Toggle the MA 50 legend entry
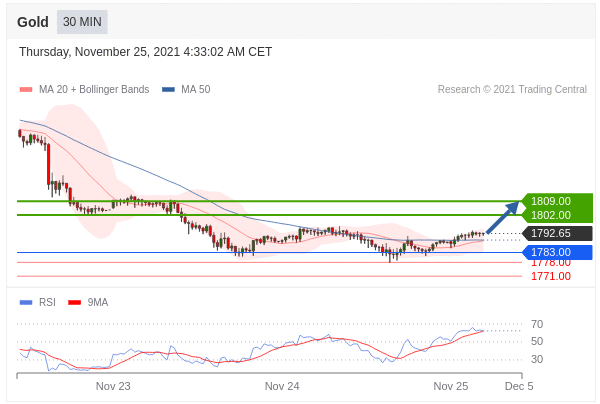This screenshot has width=600, height=404. (x=195, y=90)
